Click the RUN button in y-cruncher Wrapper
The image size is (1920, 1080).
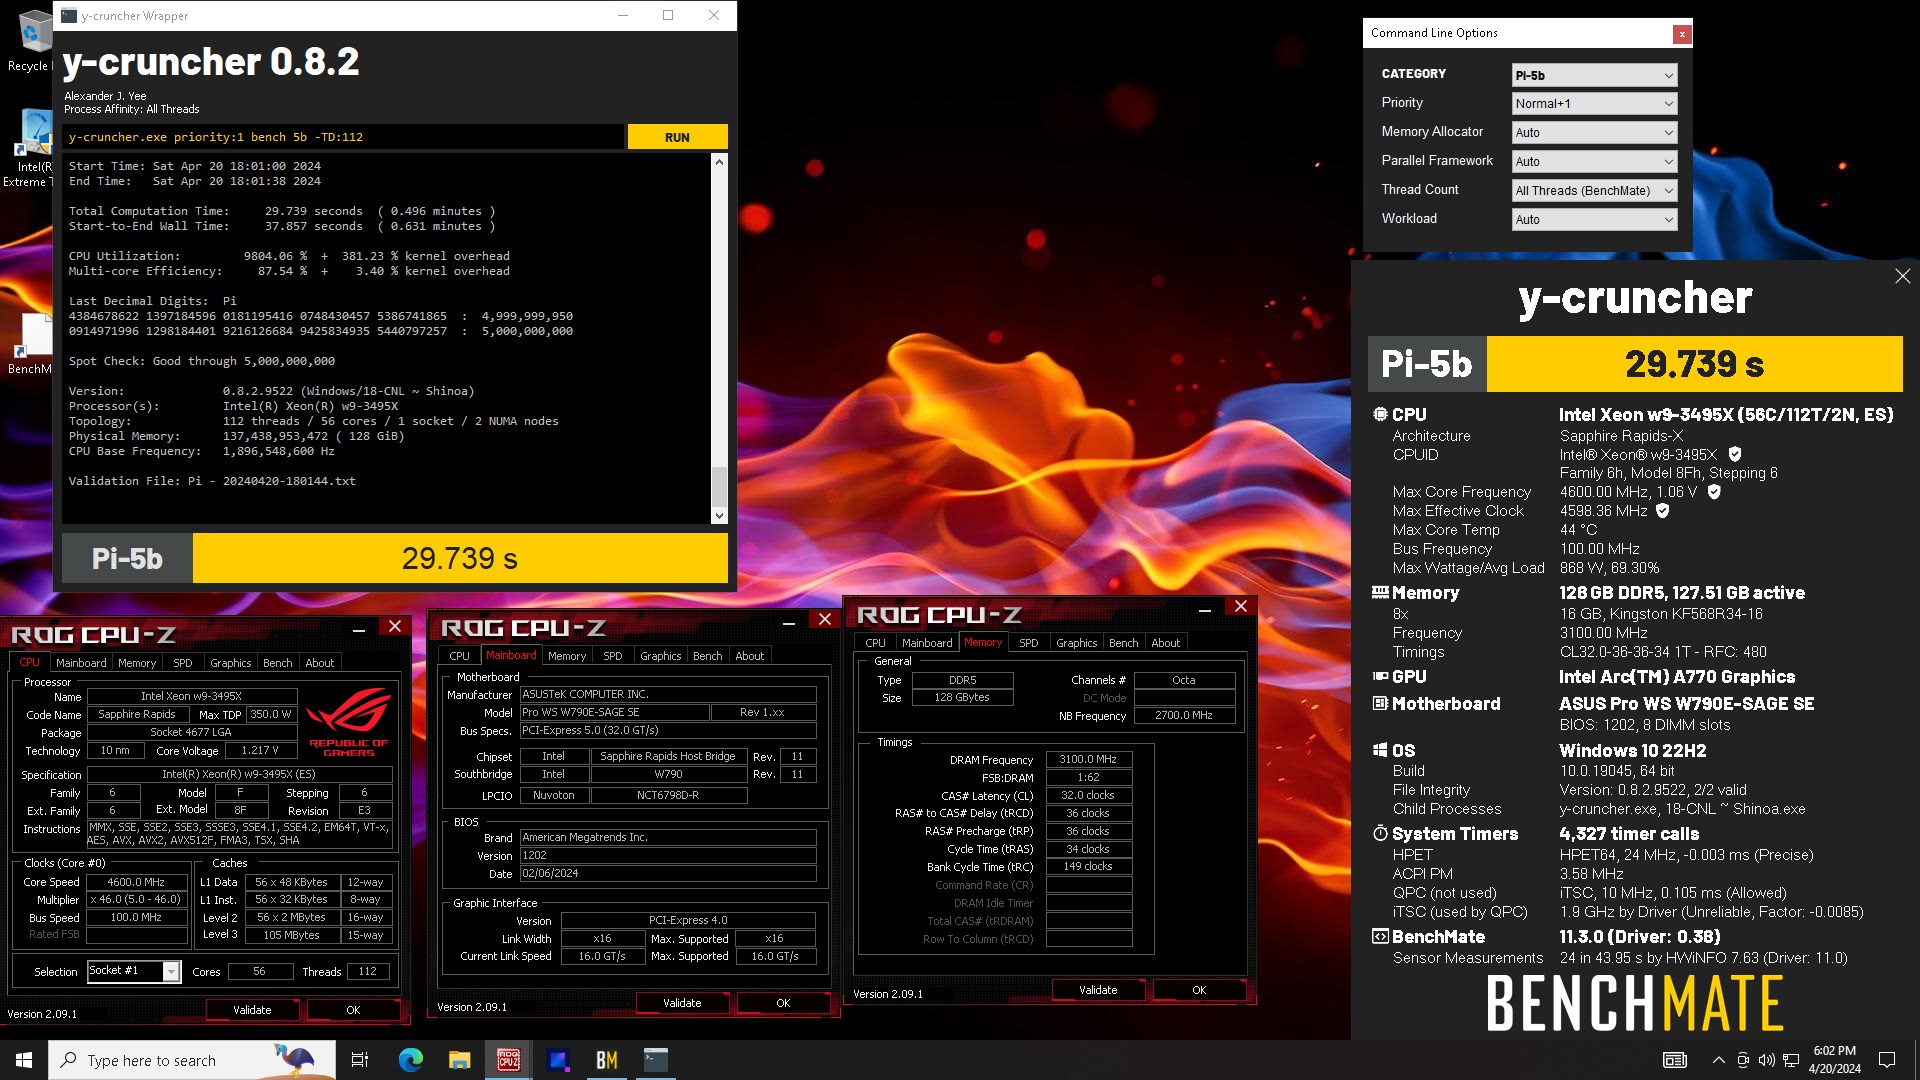(x=677, y=137)
